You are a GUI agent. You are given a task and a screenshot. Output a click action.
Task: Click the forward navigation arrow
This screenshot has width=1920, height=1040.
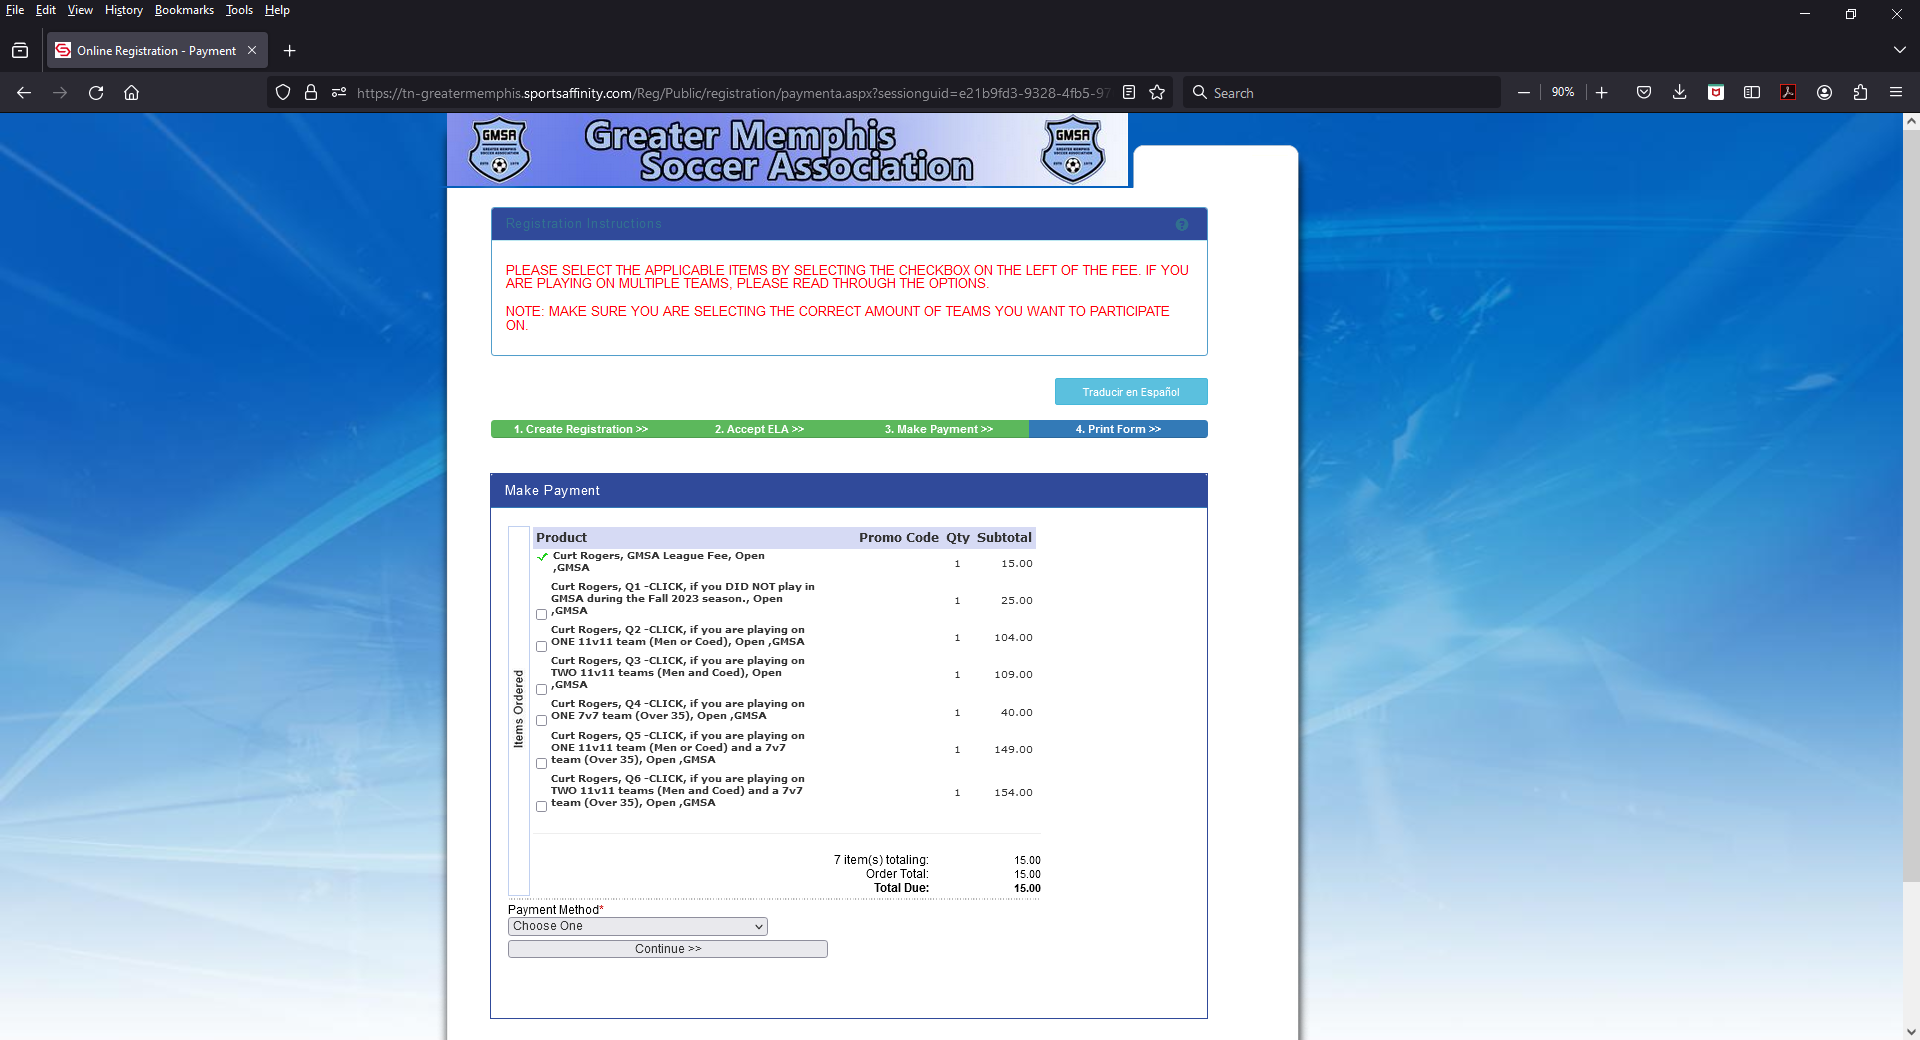point(60,93)
